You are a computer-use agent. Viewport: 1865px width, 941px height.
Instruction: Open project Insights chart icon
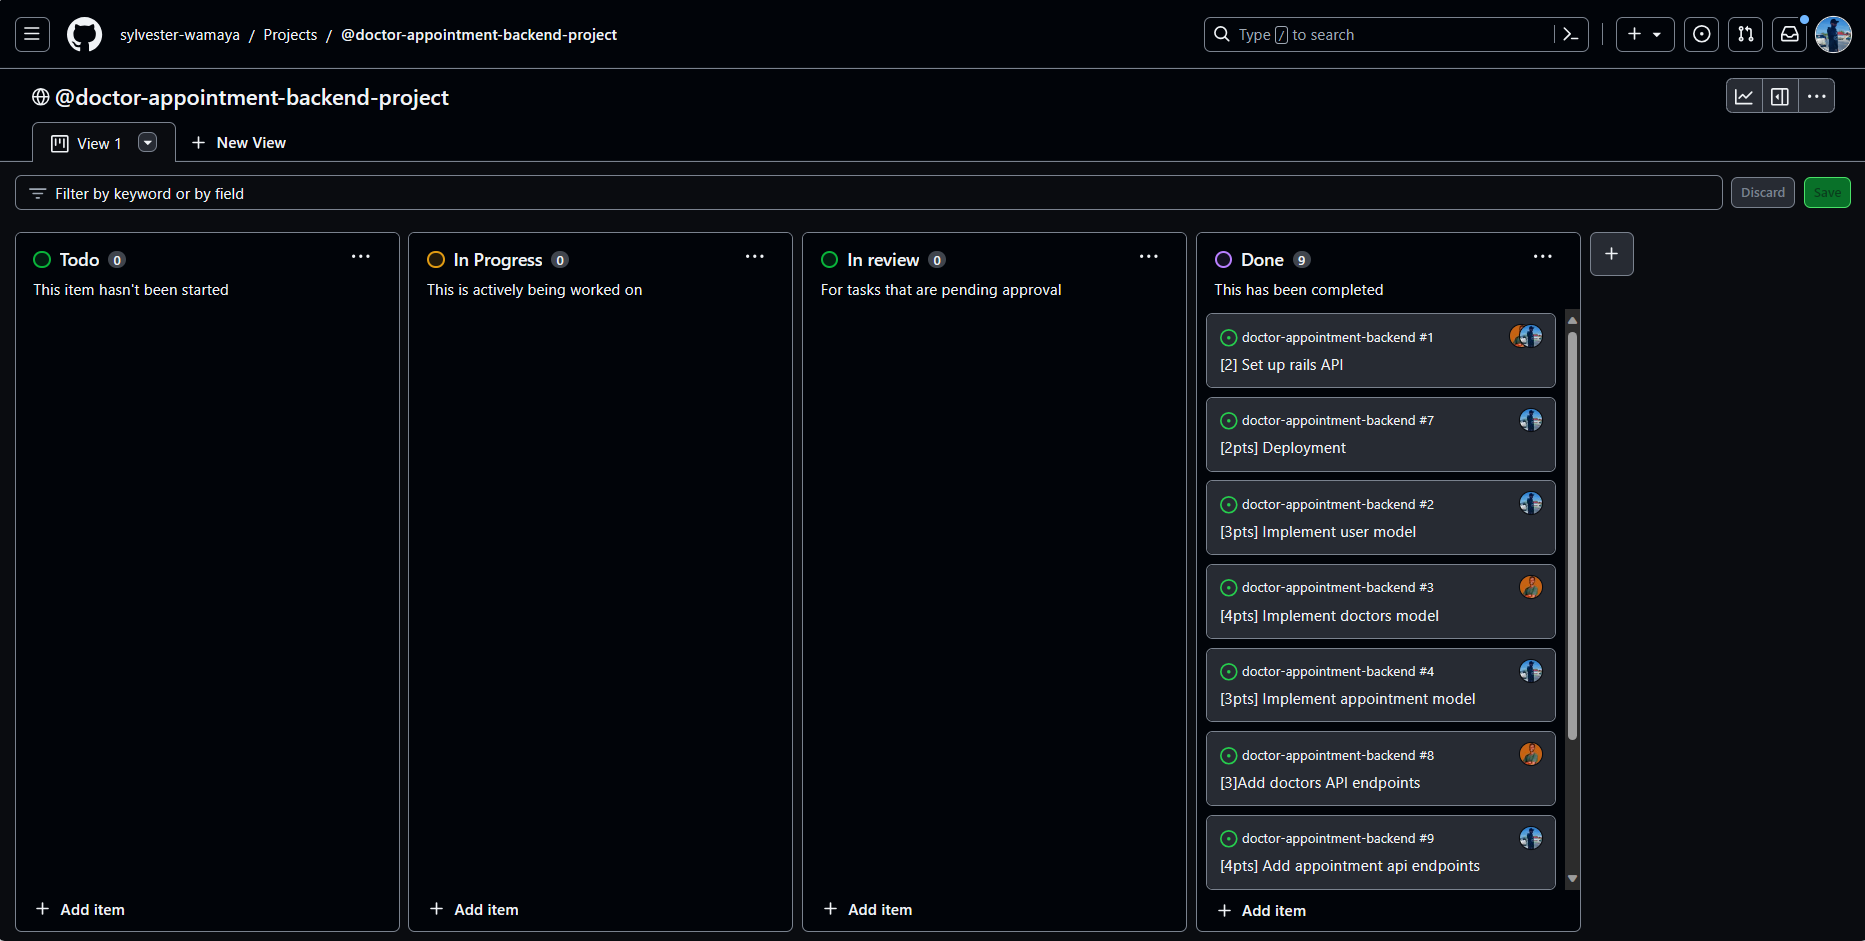(x=1744, y=96)
